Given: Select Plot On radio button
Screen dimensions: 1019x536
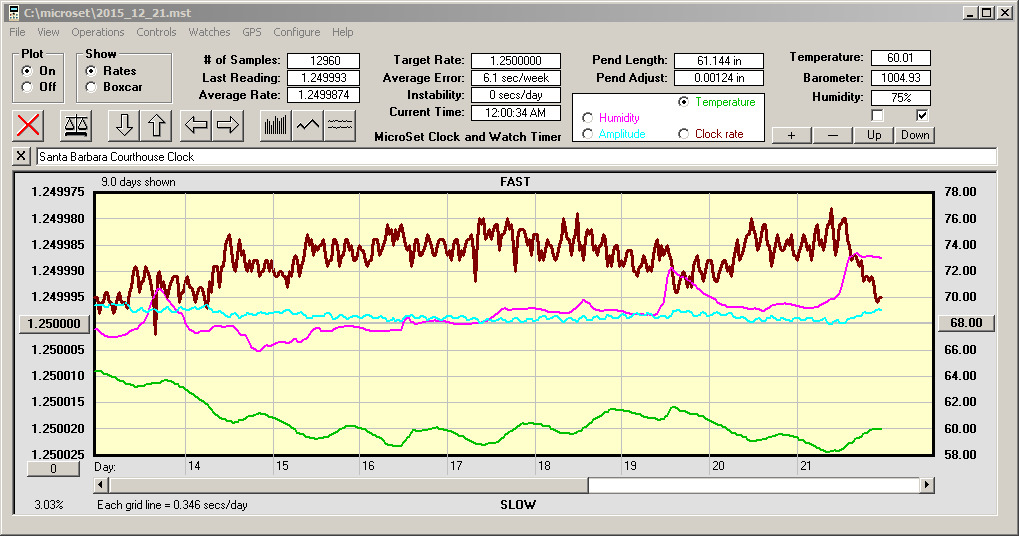Looking at the screenshot, I should (27, 70).
